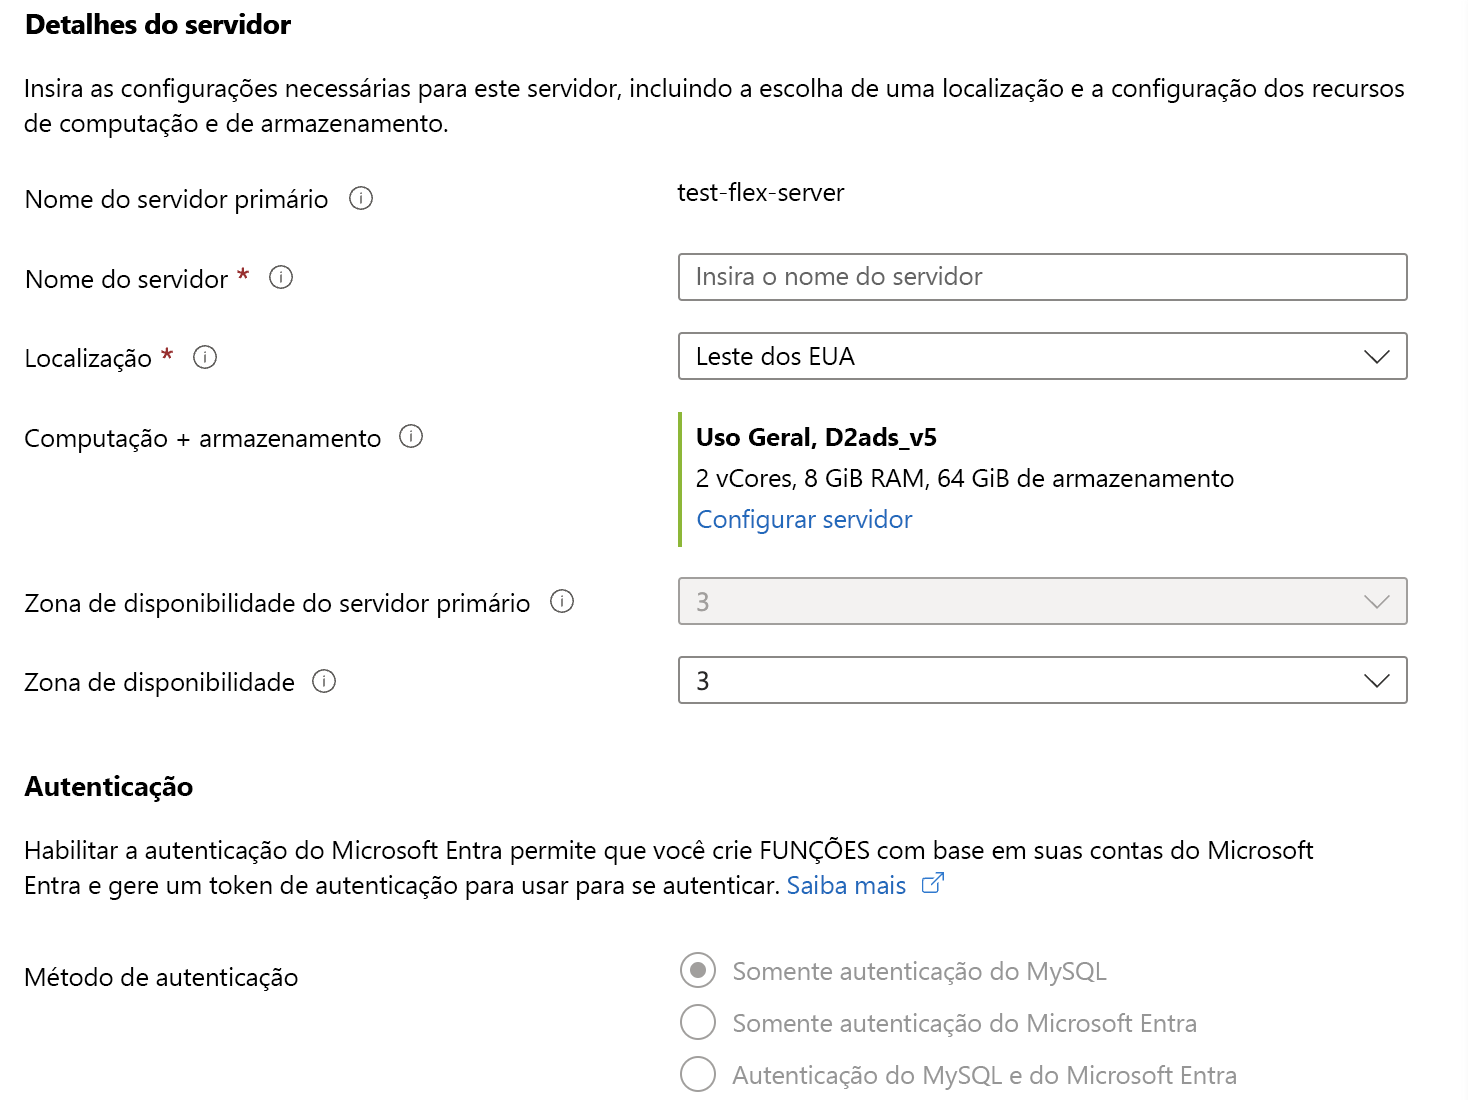Click info icon for Computação + armazenamento
This screenshot has height=1100, width=1468.
411,436
